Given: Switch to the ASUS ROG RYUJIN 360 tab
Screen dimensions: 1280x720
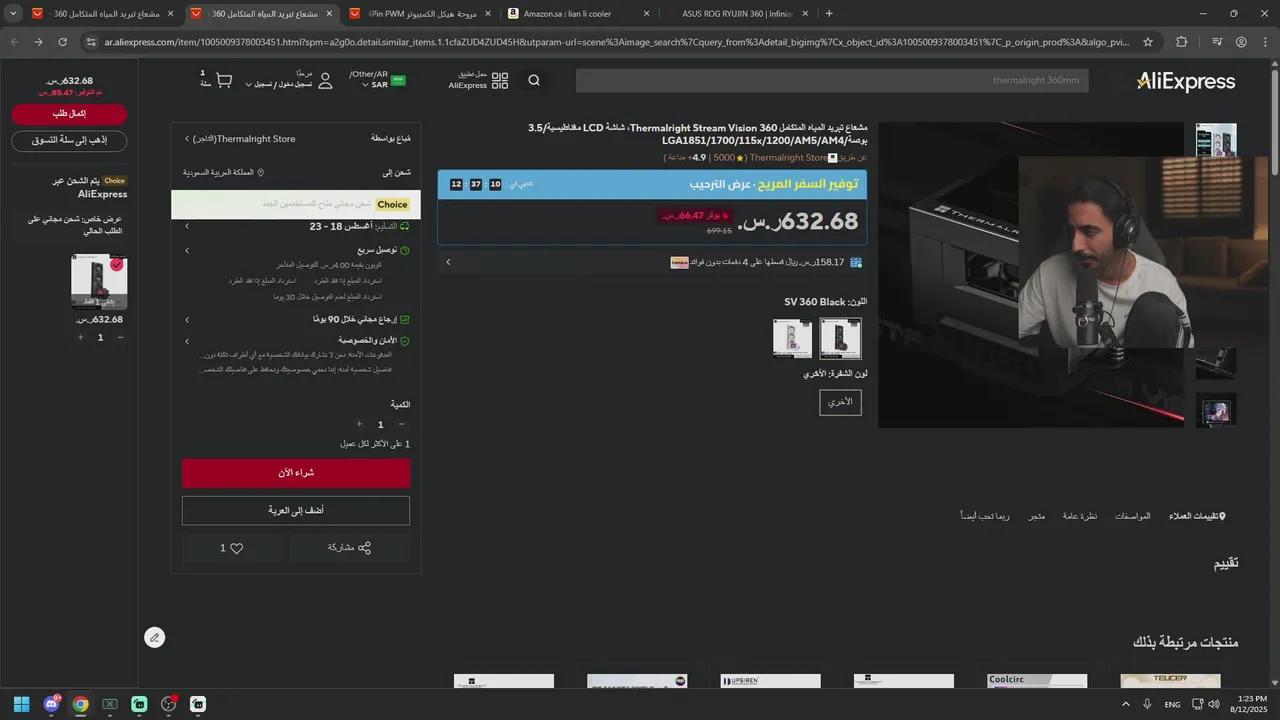Looking at the screenshot, I should (736, 14).
